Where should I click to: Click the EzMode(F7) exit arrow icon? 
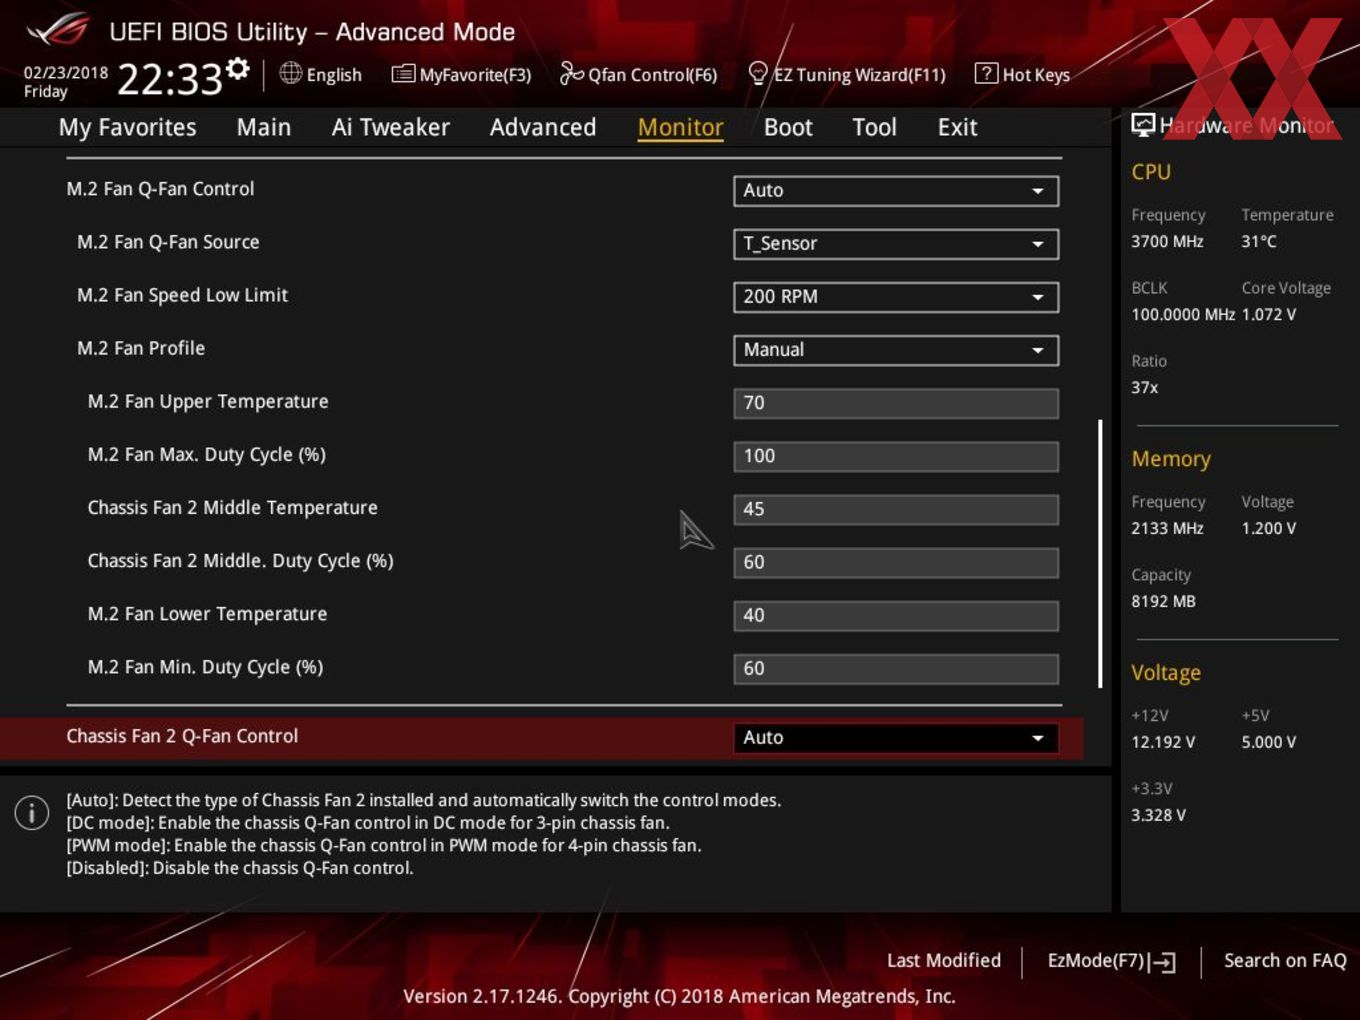coord(1162,962)
